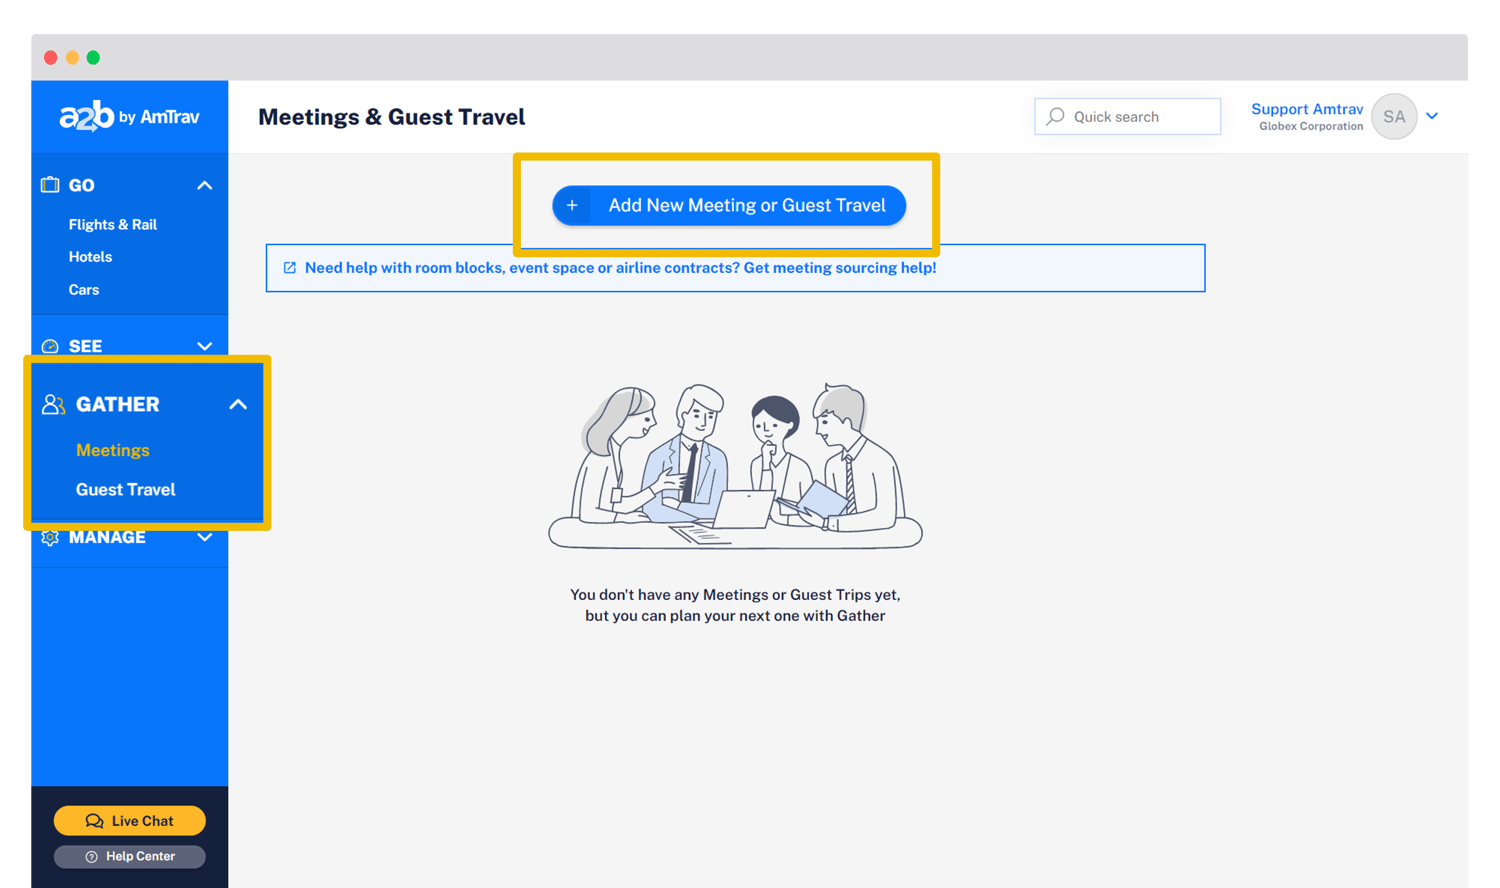Select the speedometer icon next to SEE
Screen dimensions: 1500x888
50,346
